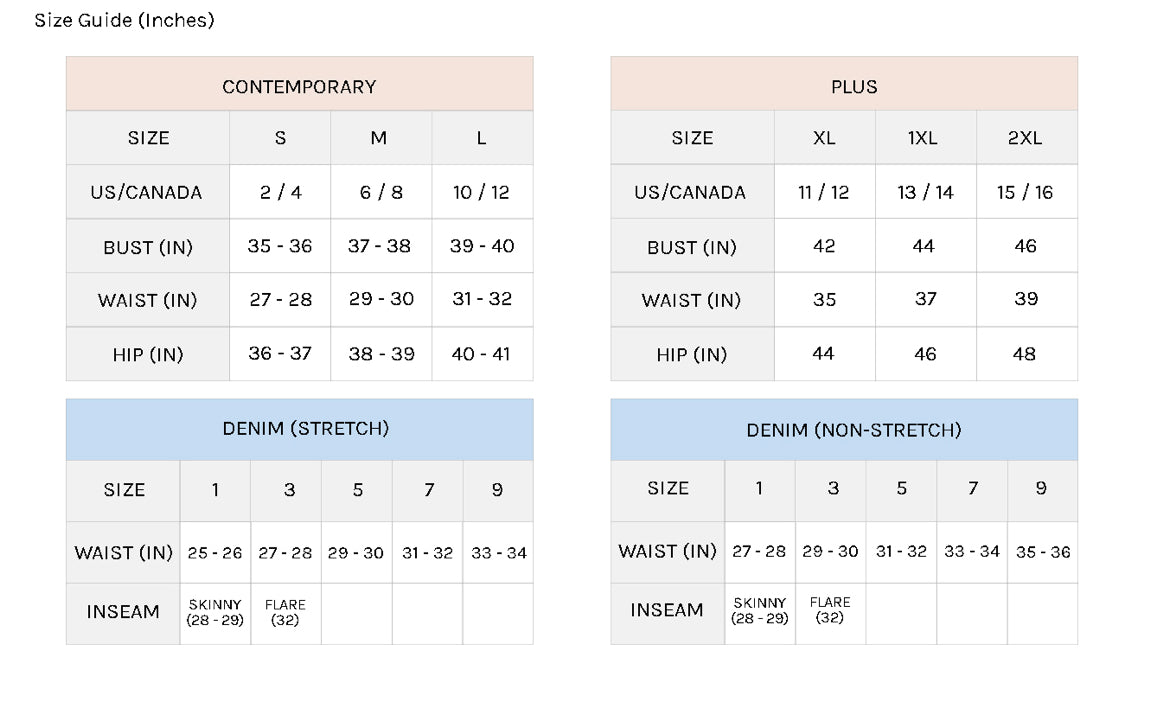Click the 10 / 12 US/Canada cell
The image size is (1170, 721).
pyautogui.click(x=481, y=192)
